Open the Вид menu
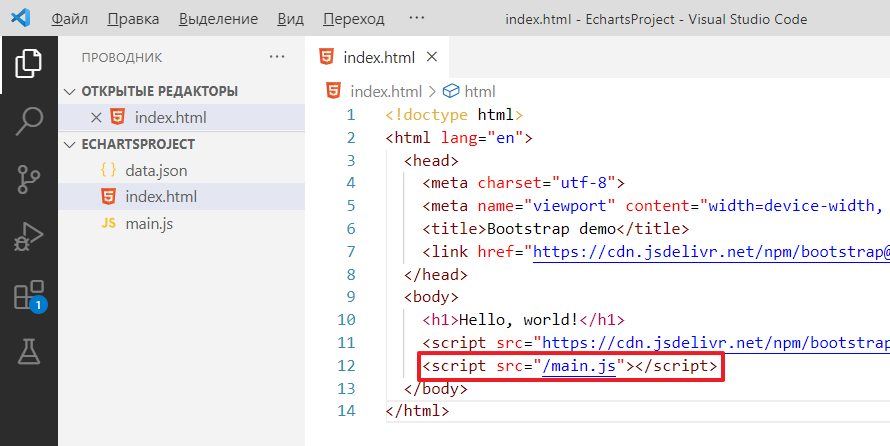The image size is (890, 446). (291, 19)
